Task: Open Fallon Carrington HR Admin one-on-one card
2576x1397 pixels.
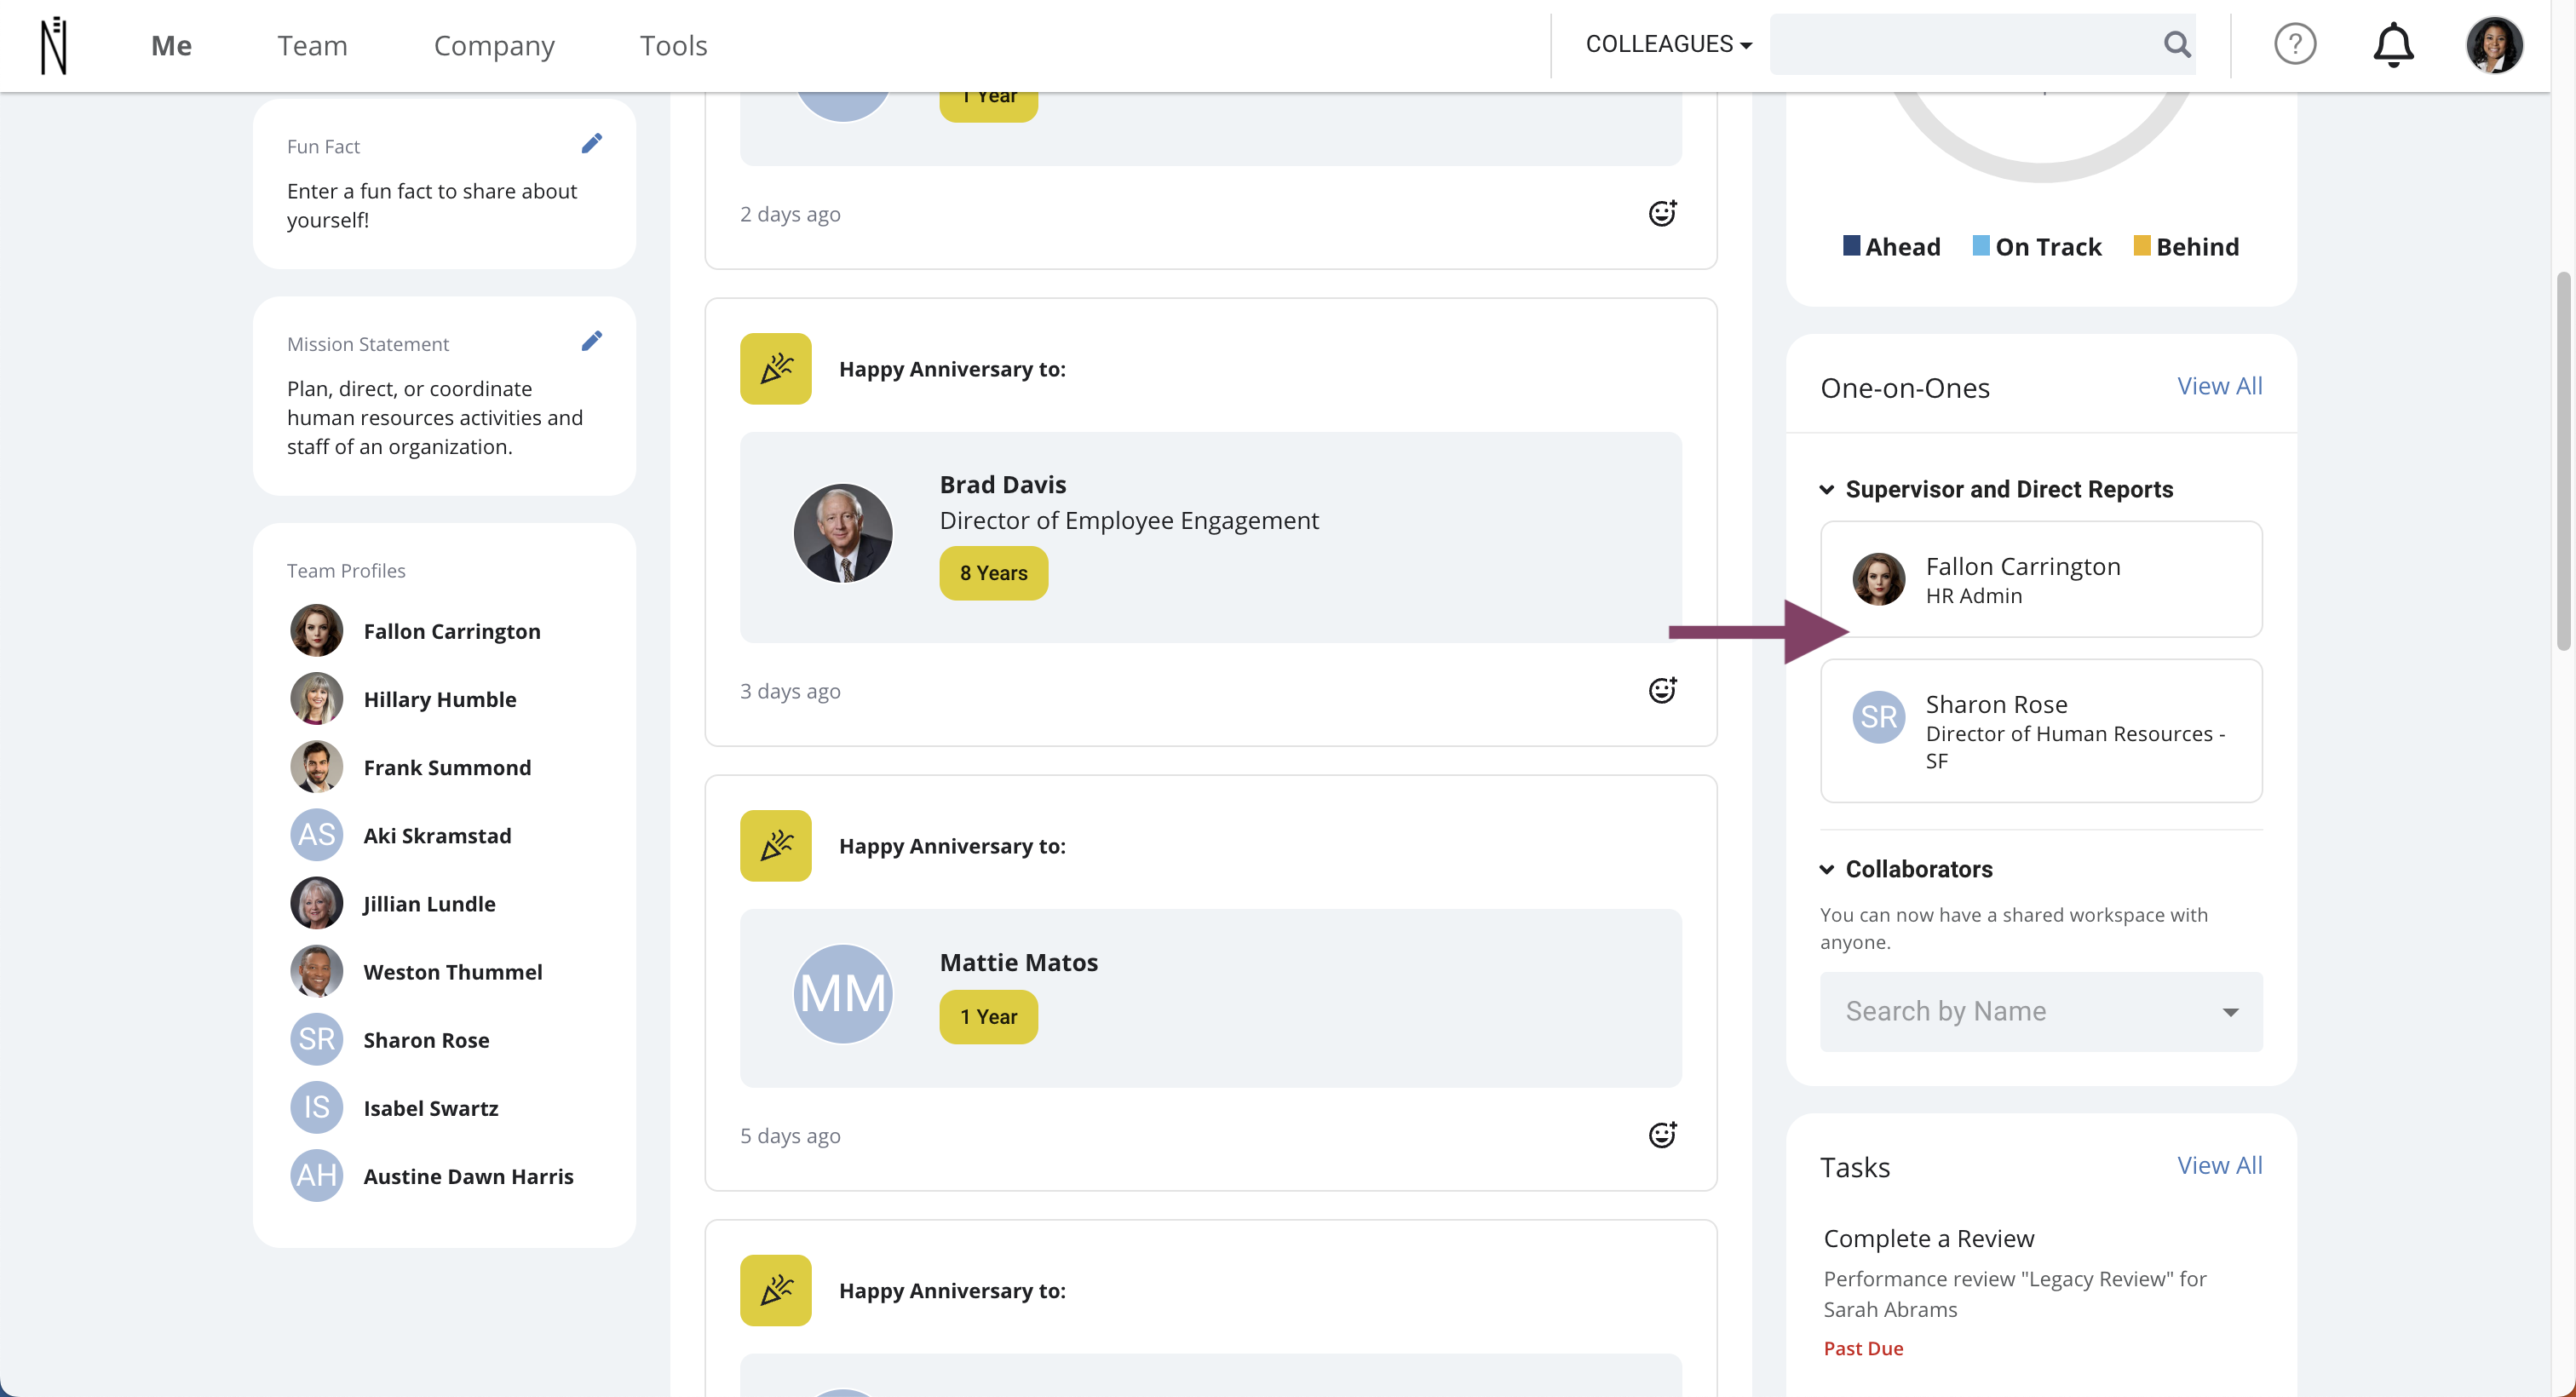Action: tap(2040, 579)
